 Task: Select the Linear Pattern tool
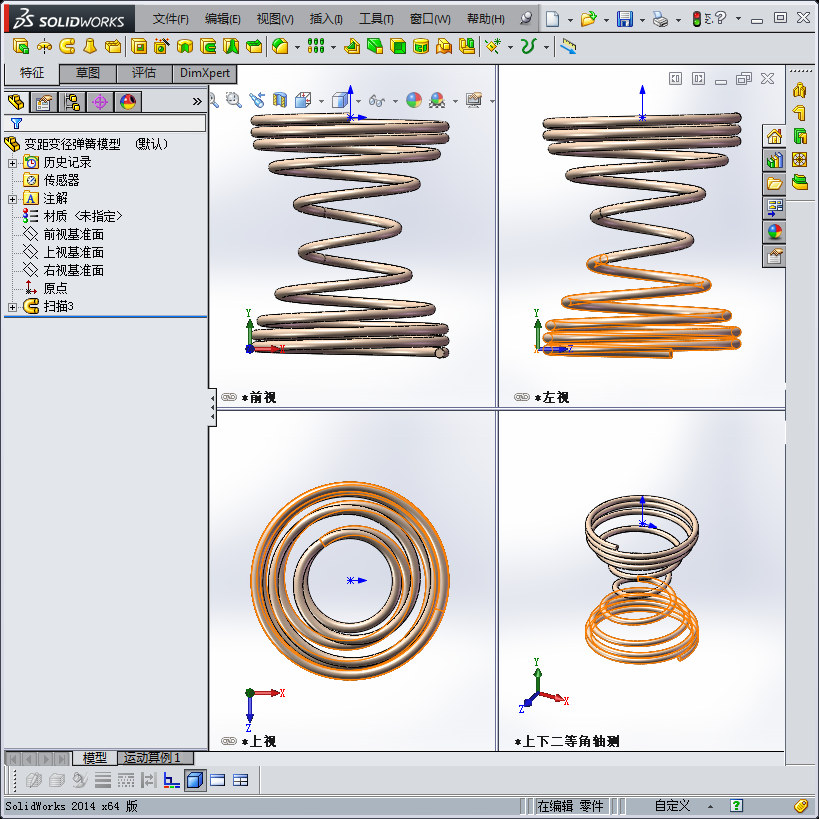(x=316, y=46)
